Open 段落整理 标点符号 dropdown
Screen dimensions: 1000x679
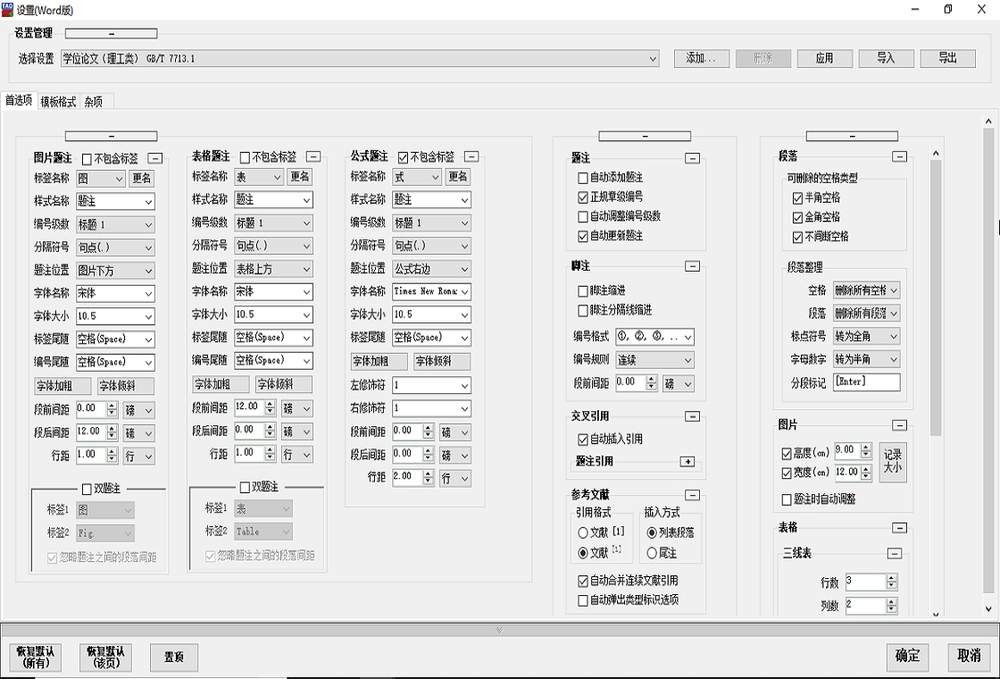(x=867, y=337)
